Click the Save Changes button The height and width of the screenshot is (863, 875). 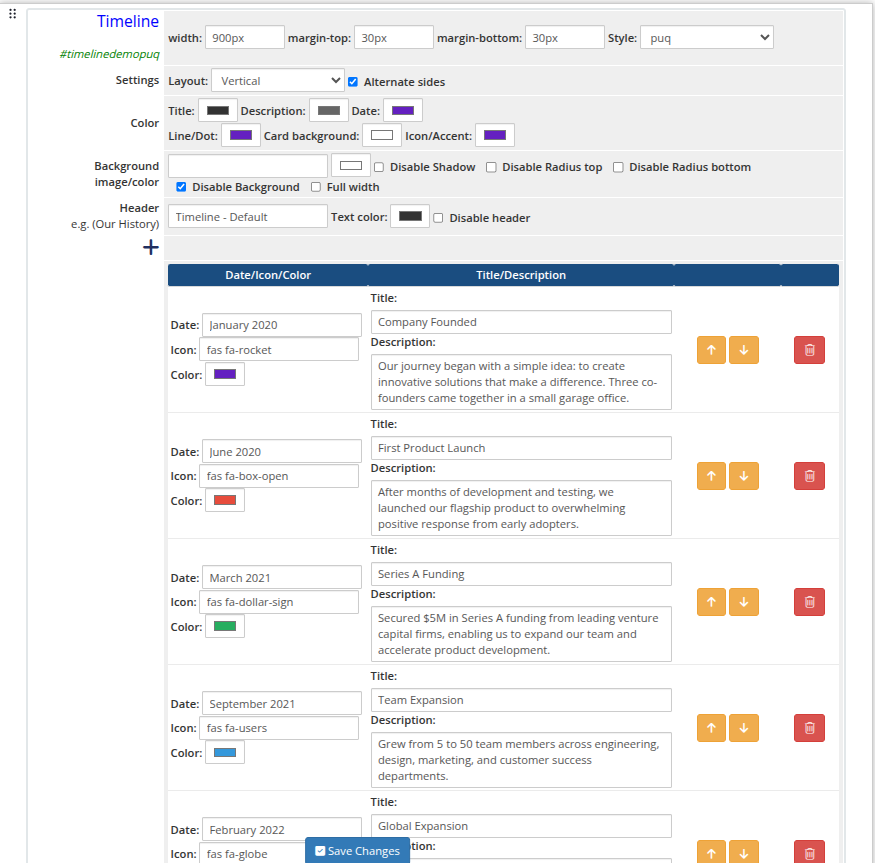click(357, 851)
